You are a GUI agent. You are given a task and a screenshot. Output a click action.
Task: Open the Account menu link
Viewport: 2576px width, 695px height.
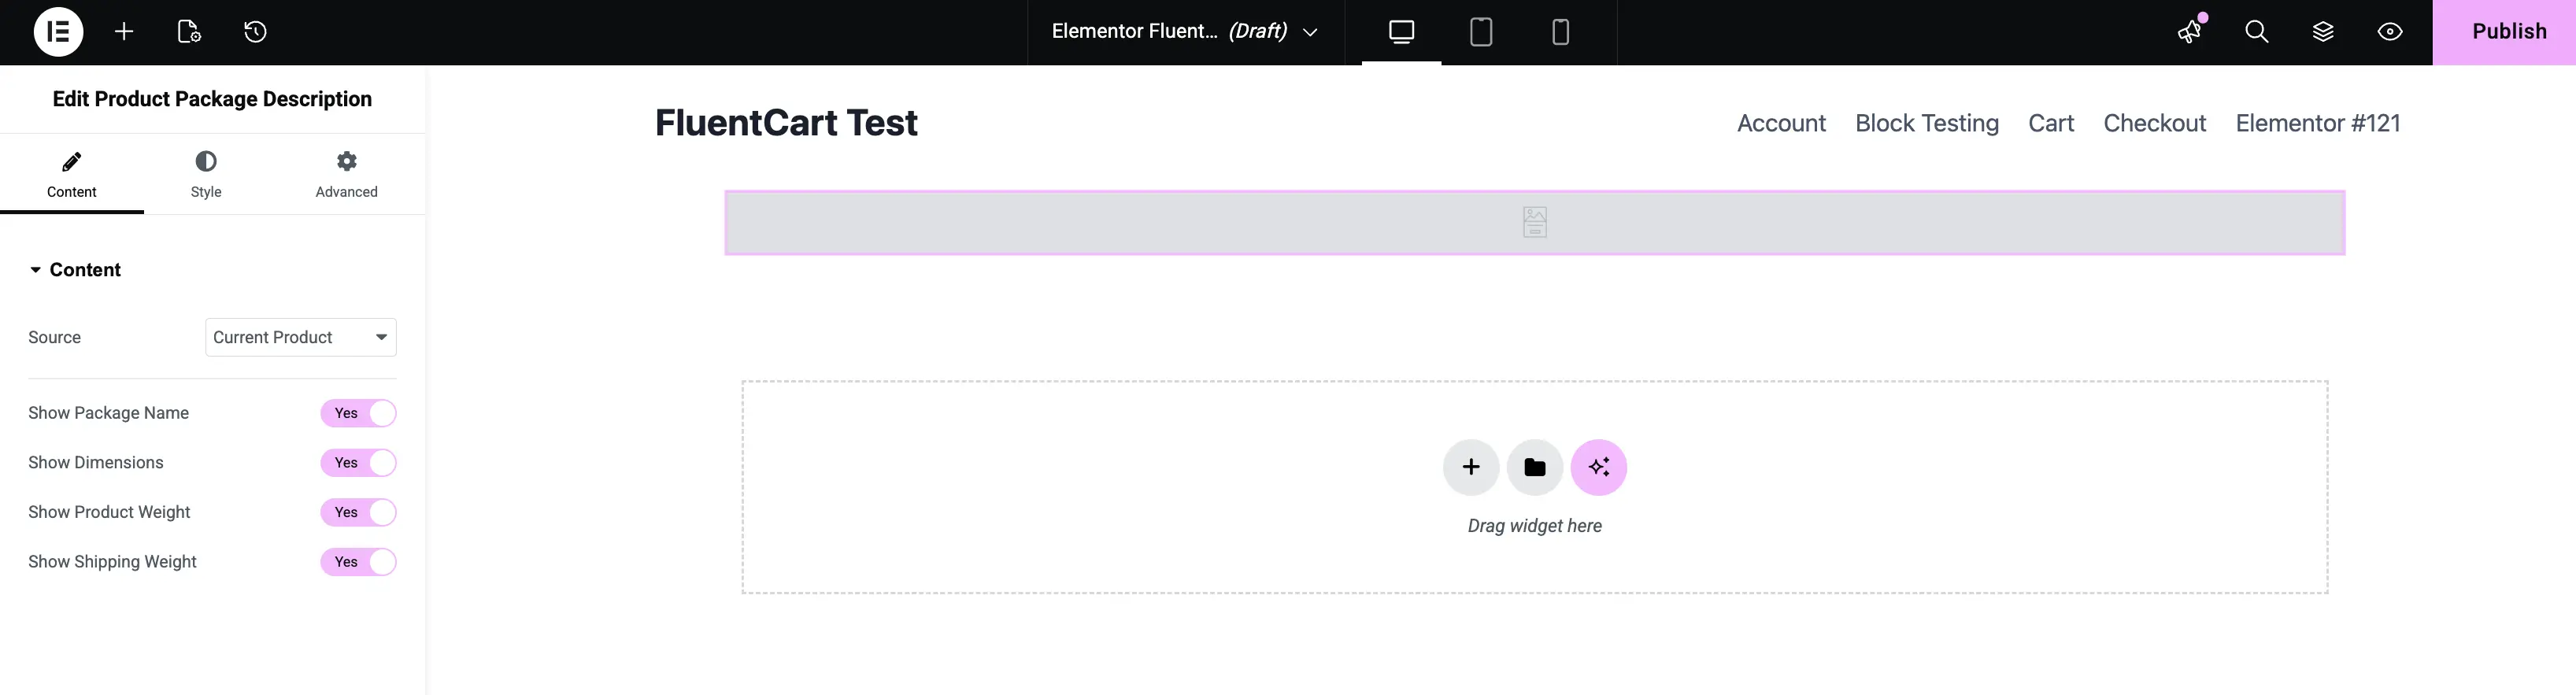coord(1781,123)
